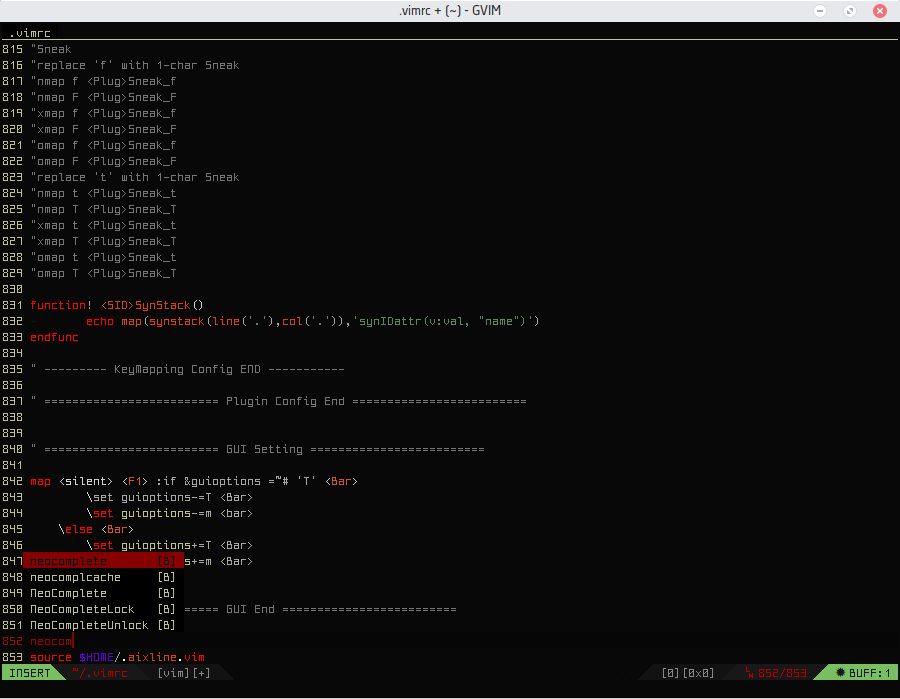900x699 pixels.
Task: Click the line '"omap f <Plug>Sneak_f'
Action: (103, 146)
